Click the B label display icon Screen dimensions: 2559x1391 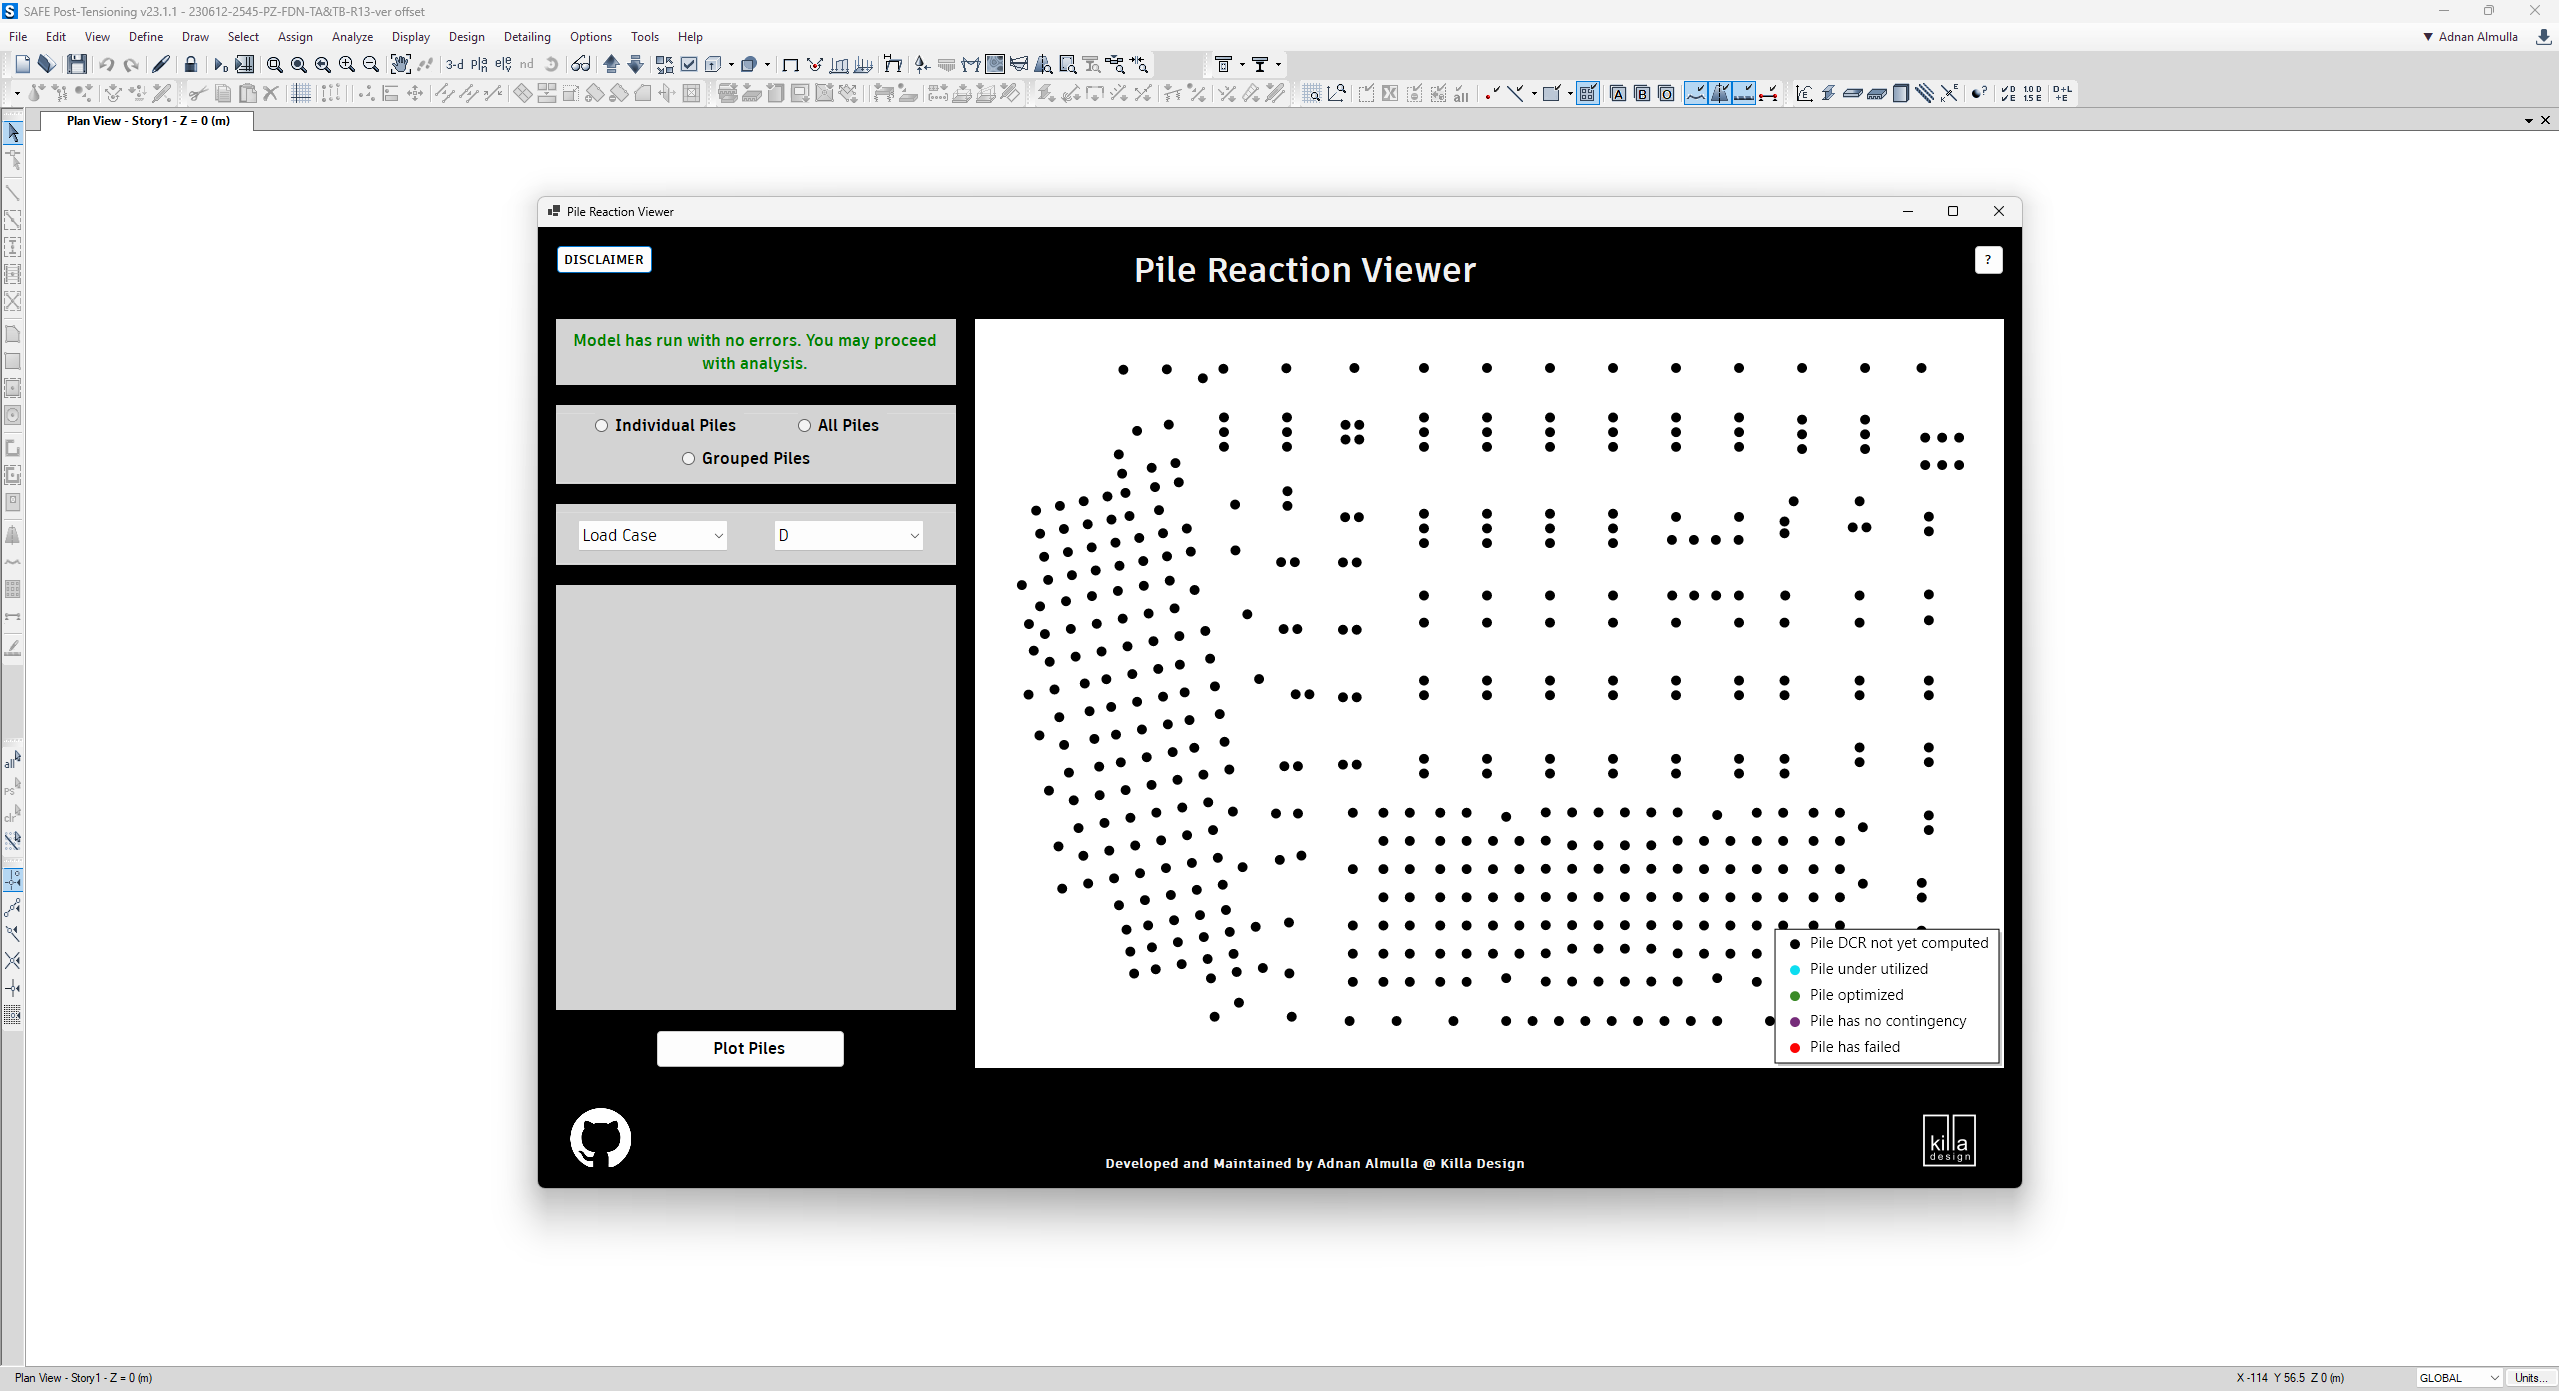tap(1642, 93)
